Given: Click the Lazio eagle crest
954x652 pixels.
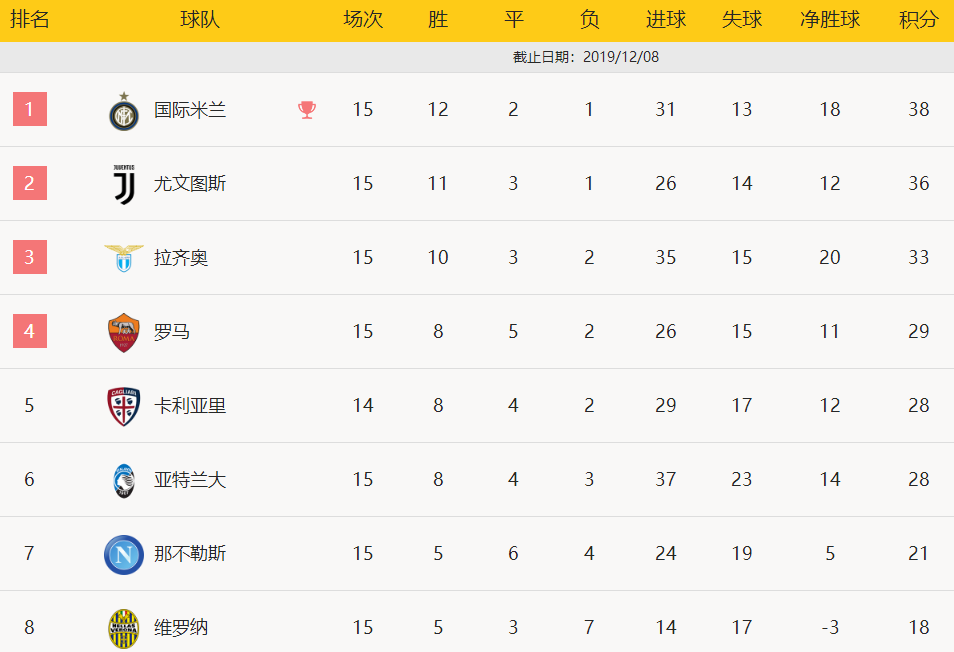Looking at the screenshot, I should point(124,258).
